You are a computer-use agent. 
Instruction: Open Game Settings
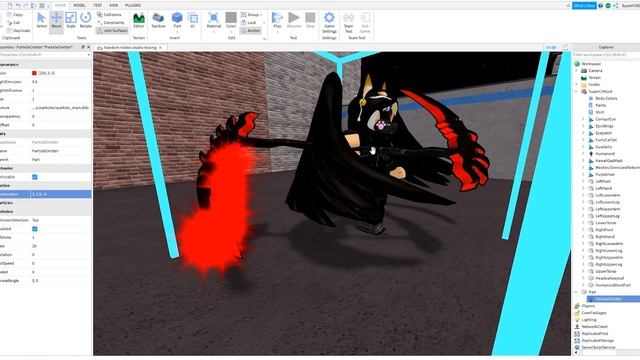click(x=329, y=22)
